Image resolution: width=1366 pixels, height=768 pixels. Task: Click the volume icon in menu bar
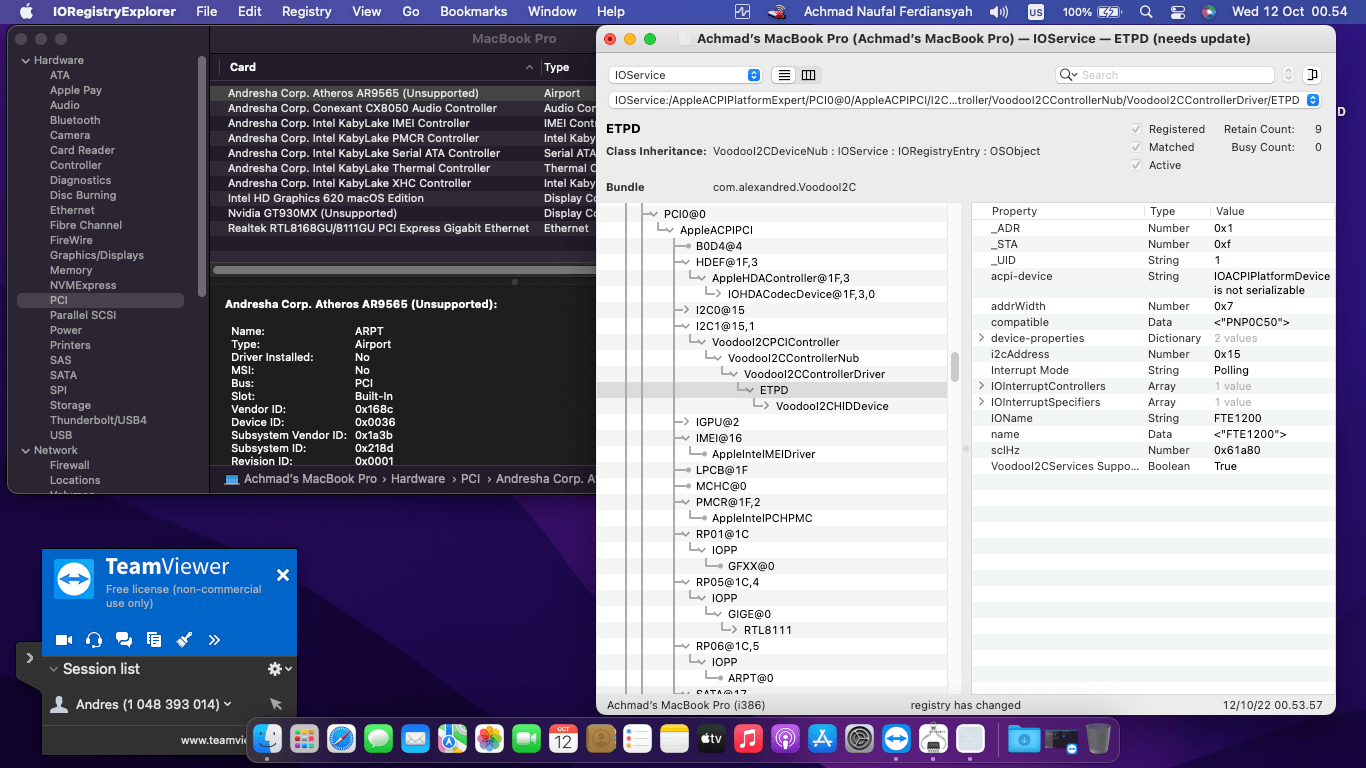(x=999, y=12)
